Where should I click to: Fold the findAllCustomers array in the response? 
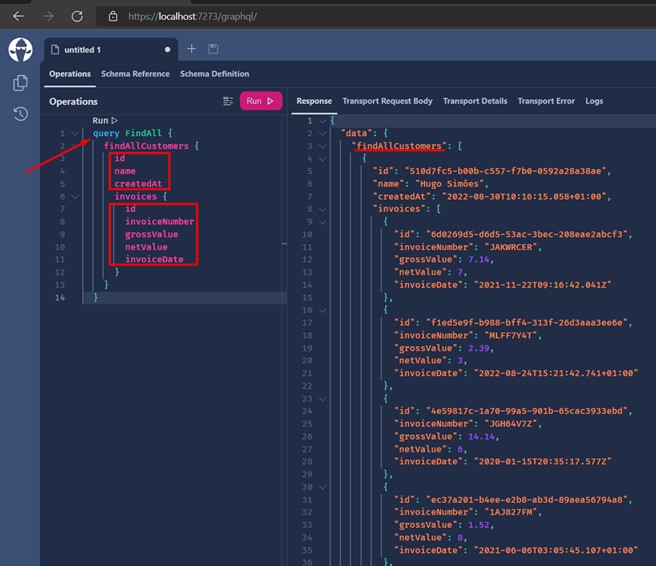[322, 146]
